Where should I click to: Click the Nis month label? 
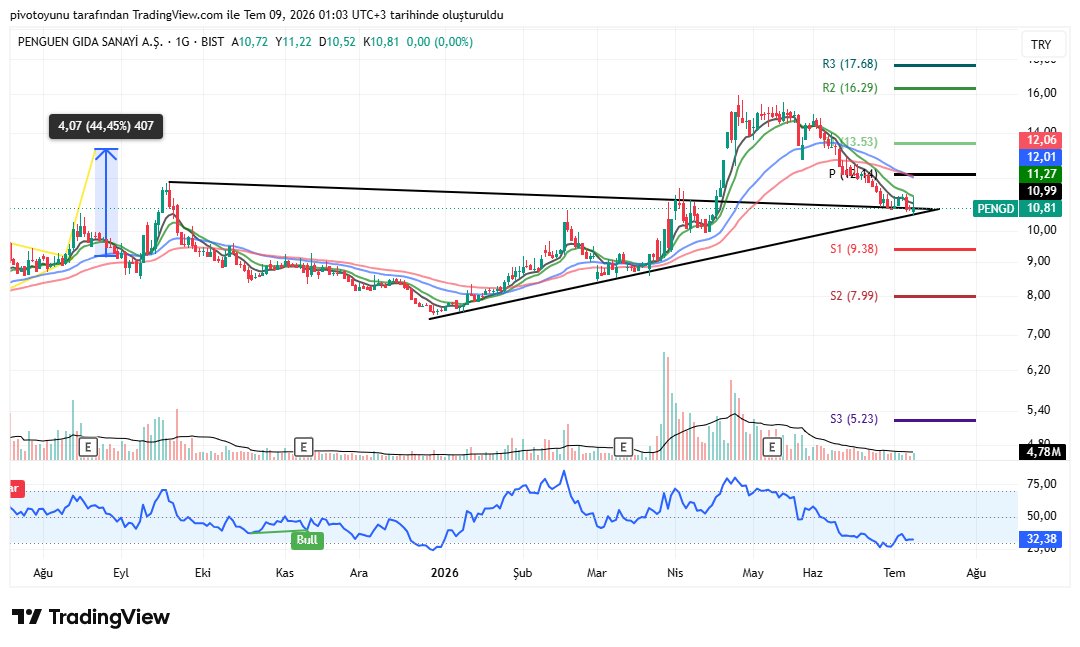[675, 573]
